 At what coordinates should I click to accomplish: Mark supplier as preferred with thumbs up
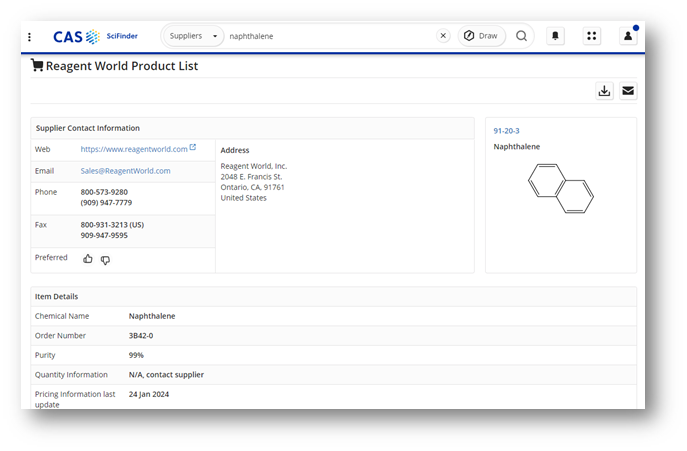[88, 259]
